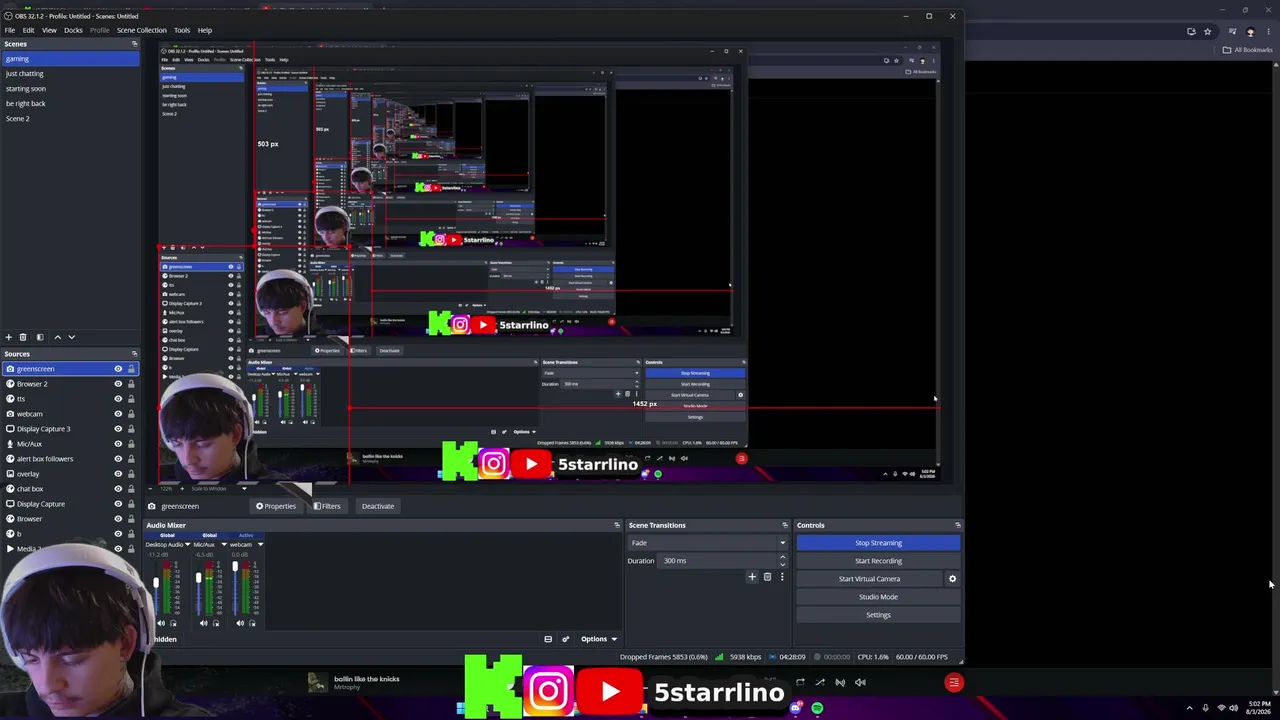Toggle Mic/Aux monitoring headphone icon
1280x720 pixels.
(x=215, y=623)
